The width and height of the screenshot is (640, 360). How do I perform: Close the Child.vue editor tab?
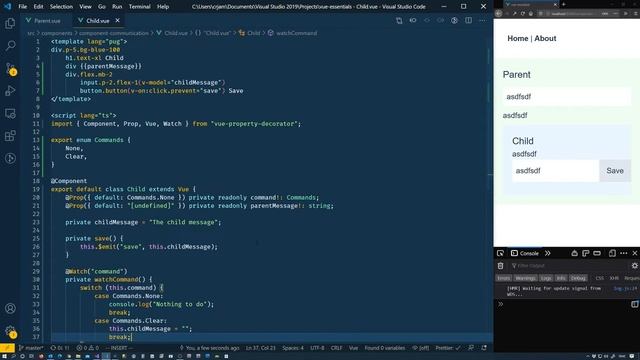[x=118, y=20]
